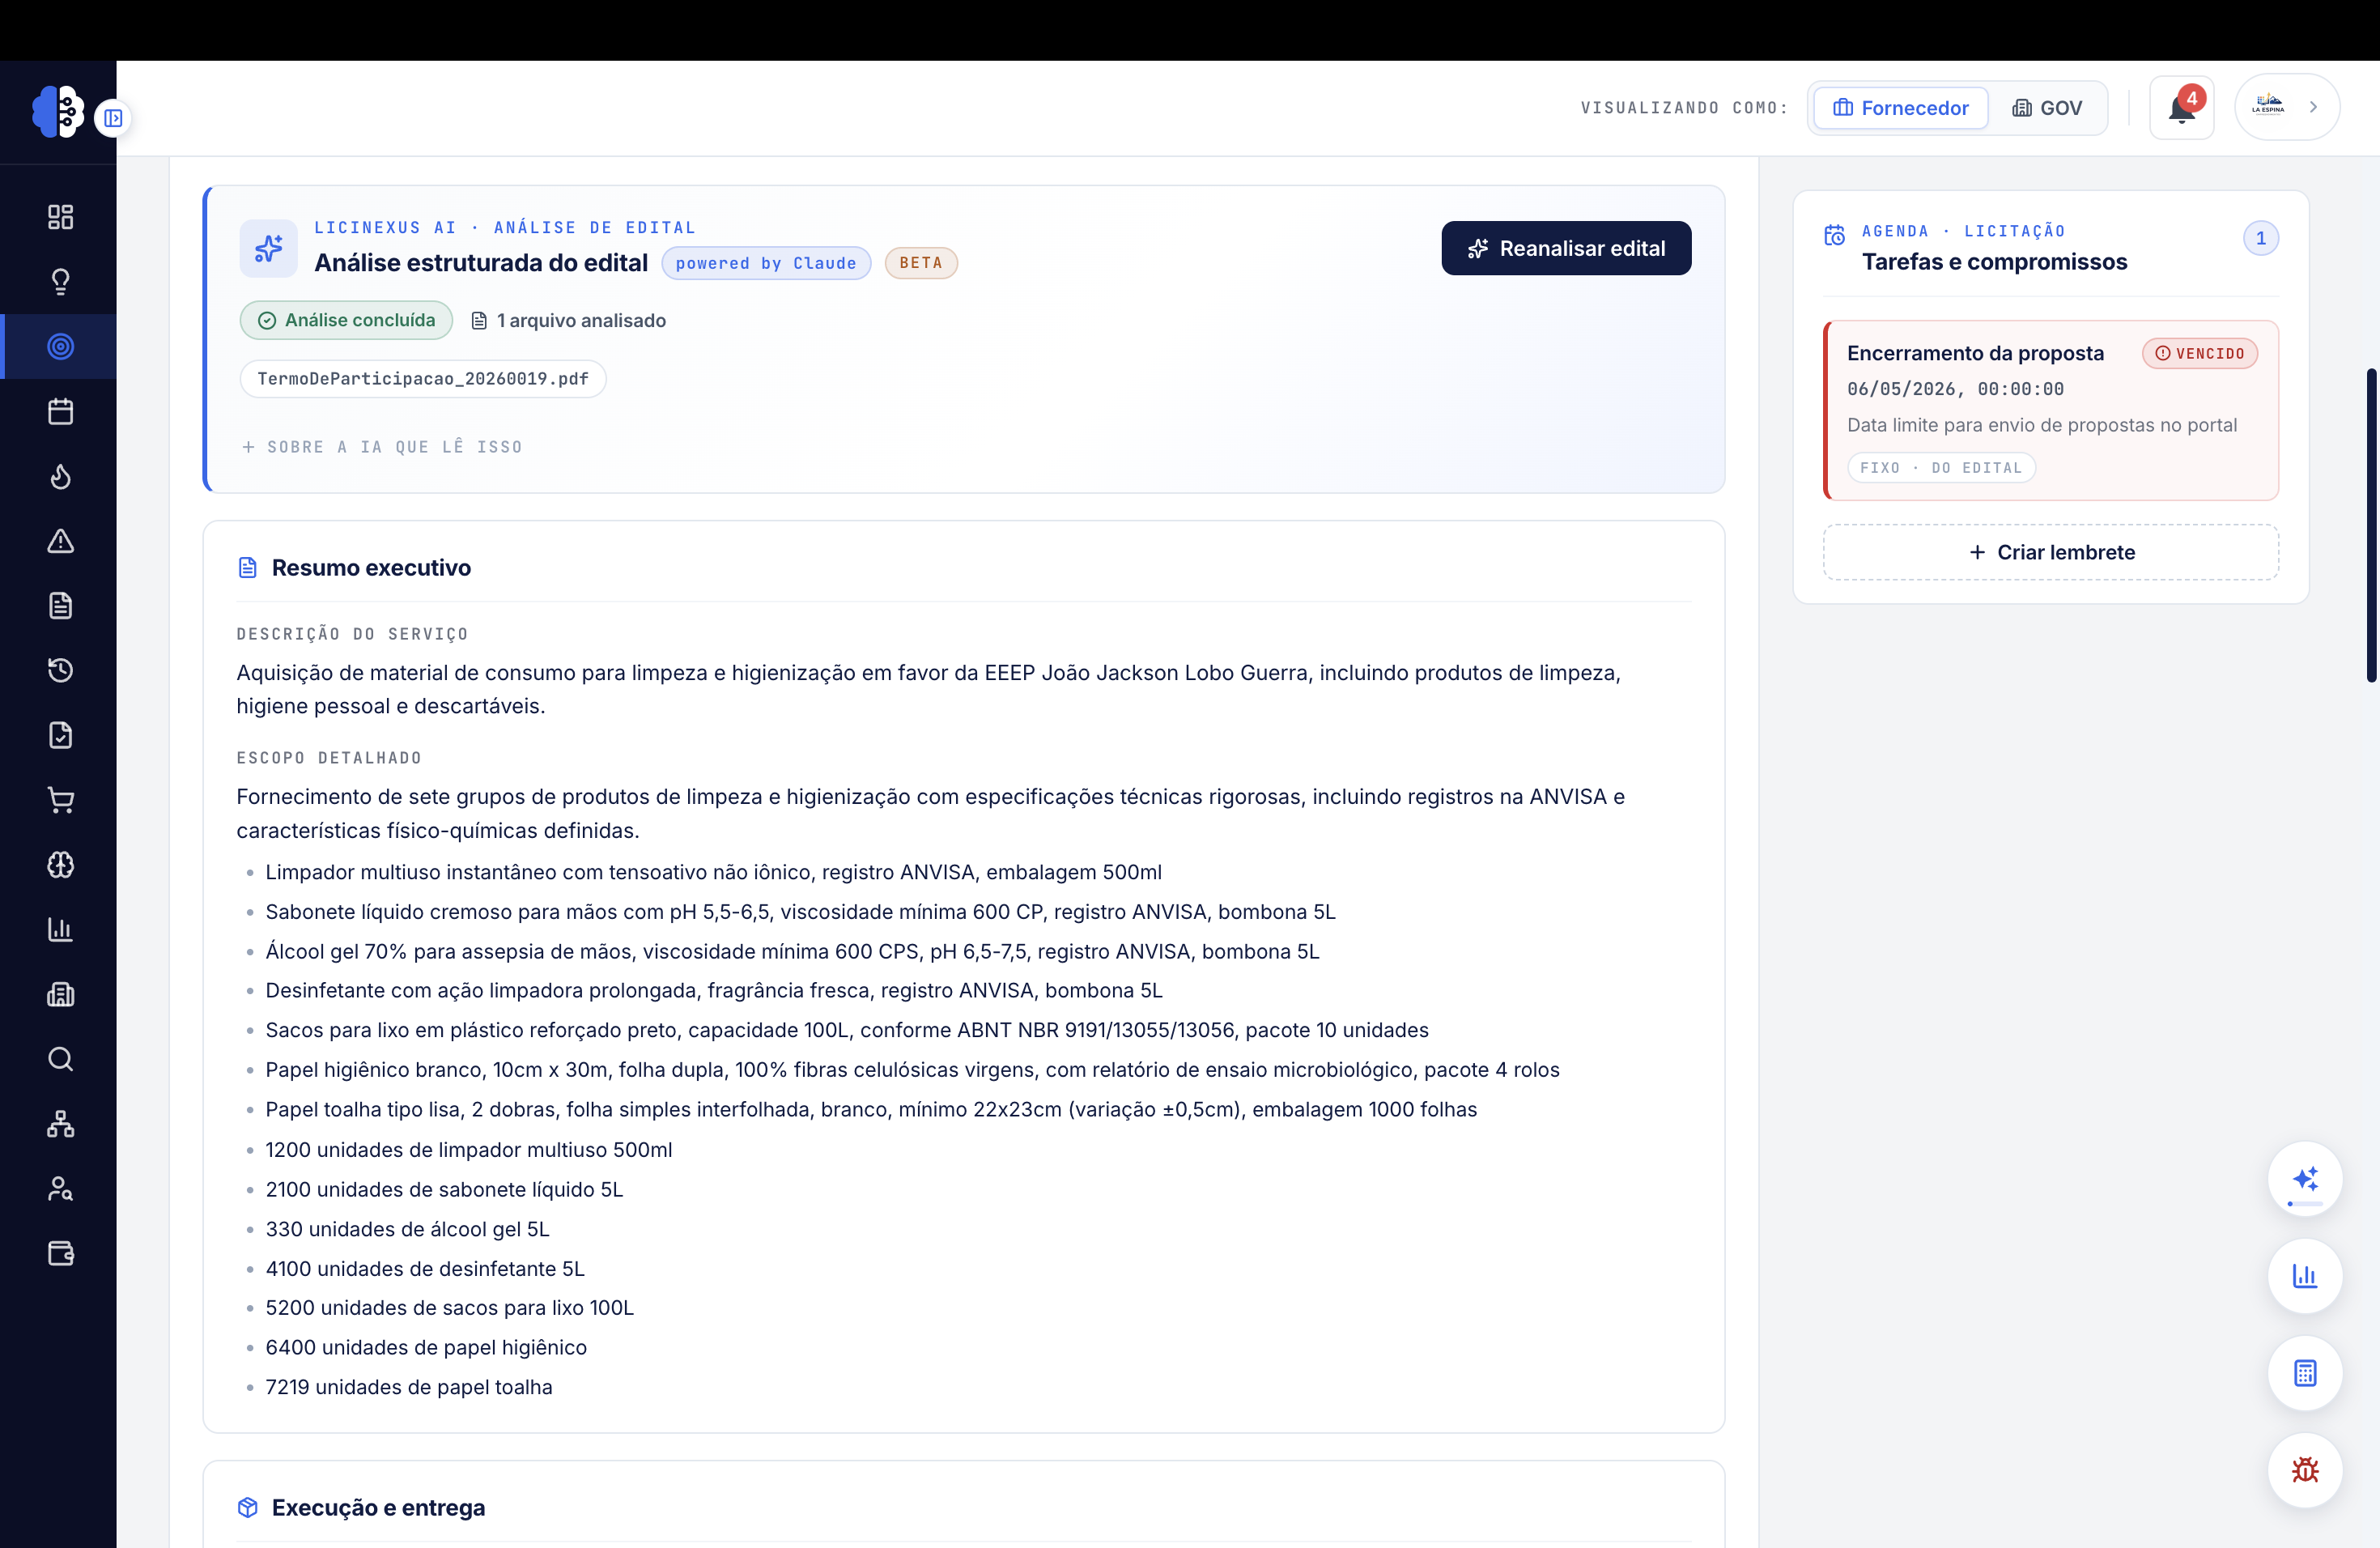Click the 'powered by Claude' badge

point(766,263)
